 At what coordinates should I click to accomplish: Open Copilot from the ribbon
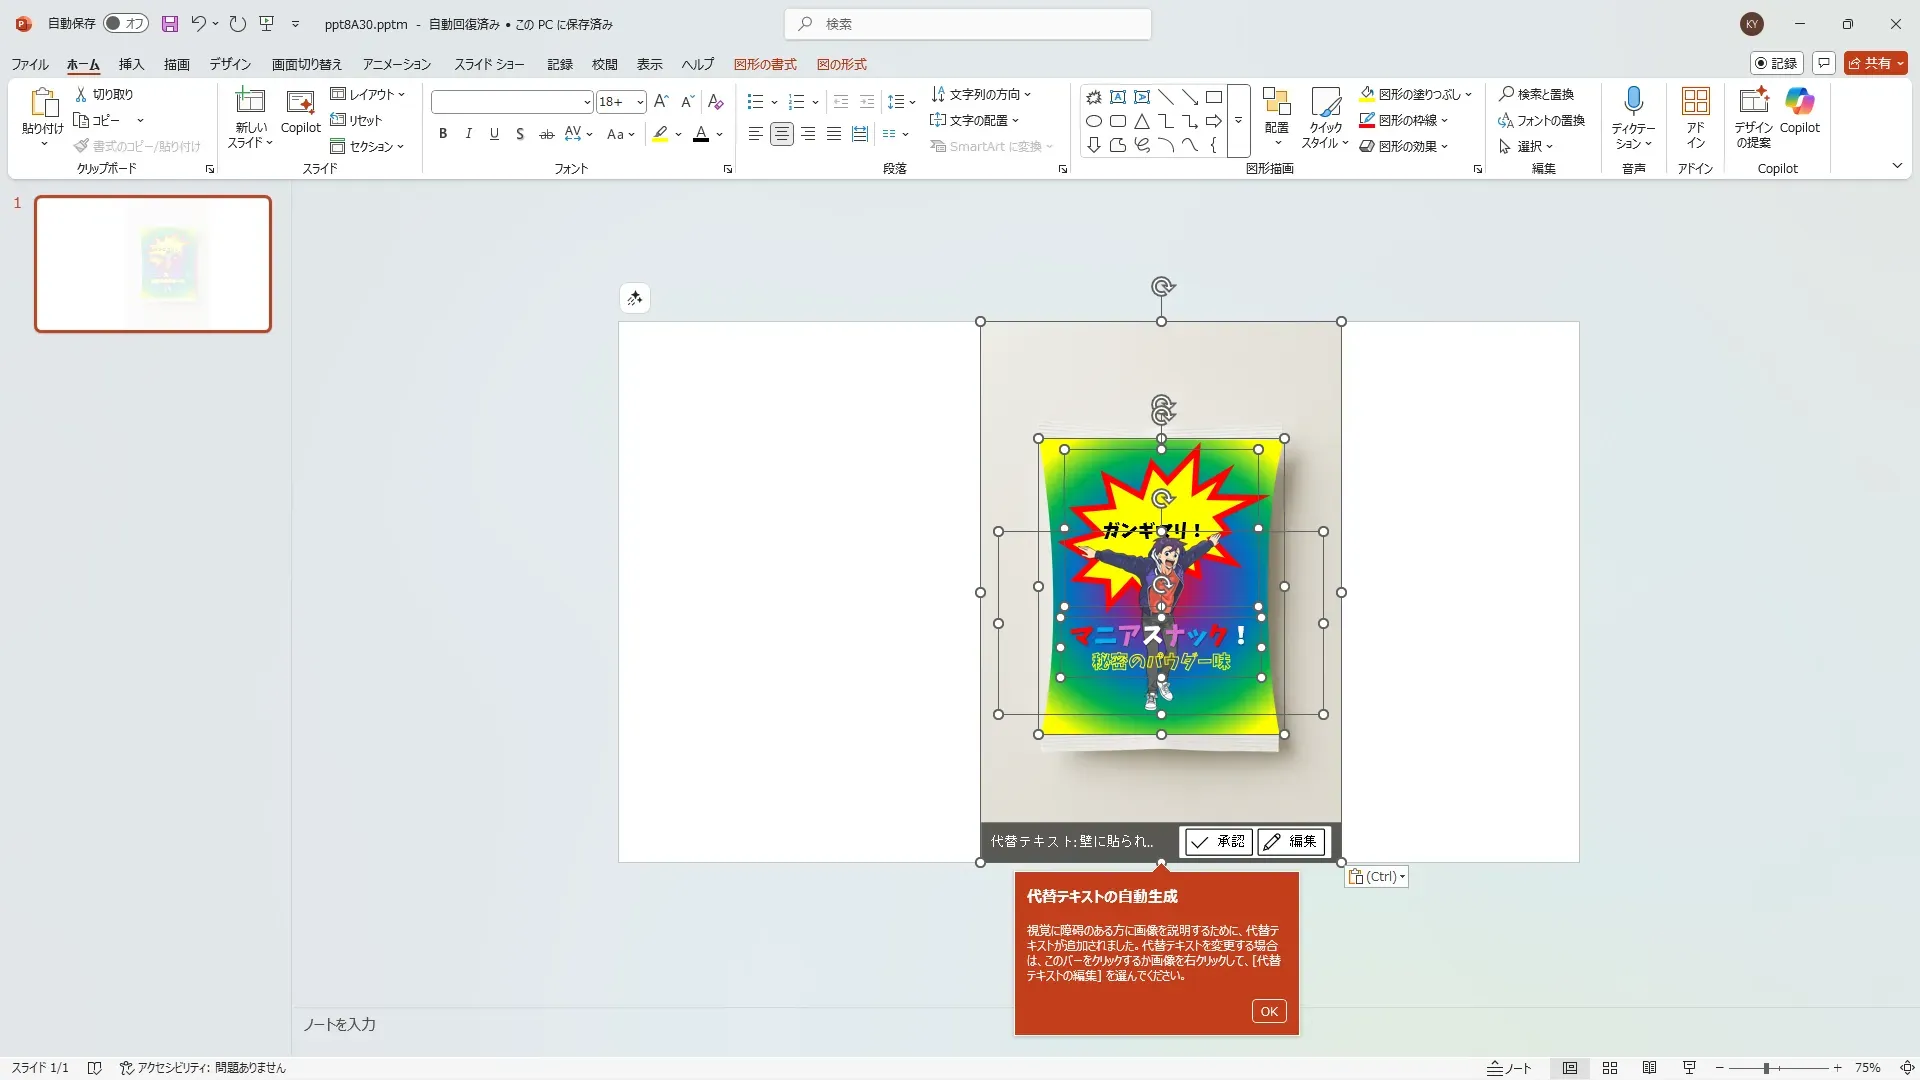pyautogui.click(x=1799, y=102)
